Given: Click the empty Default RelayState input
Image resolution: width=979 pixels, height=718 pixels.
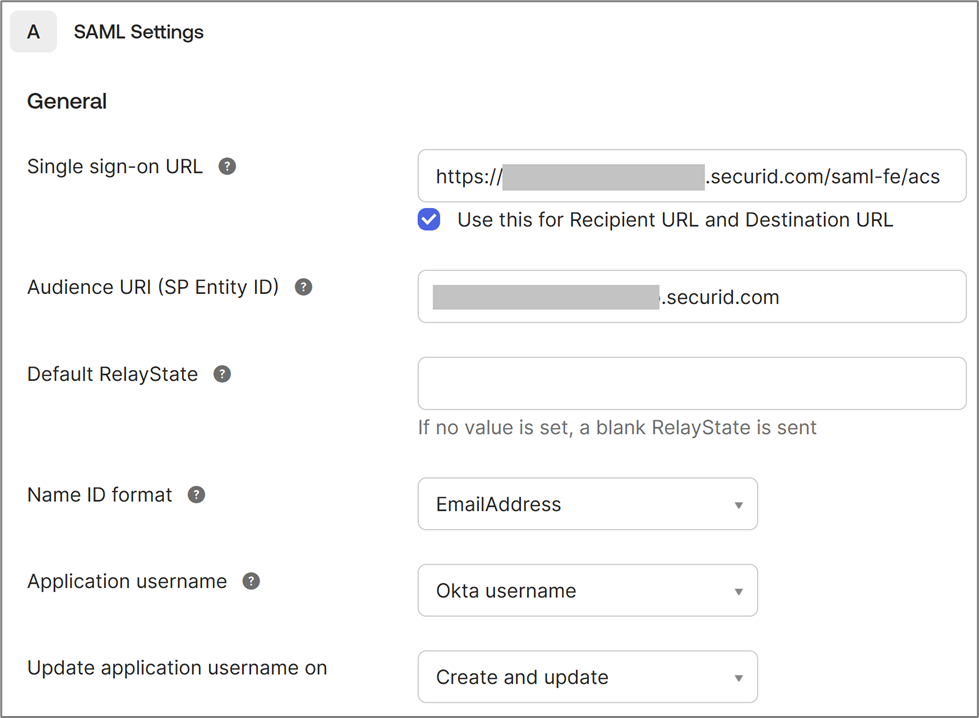Looking at the screenshot, I should pyautogui.click(x=691, y=384).
